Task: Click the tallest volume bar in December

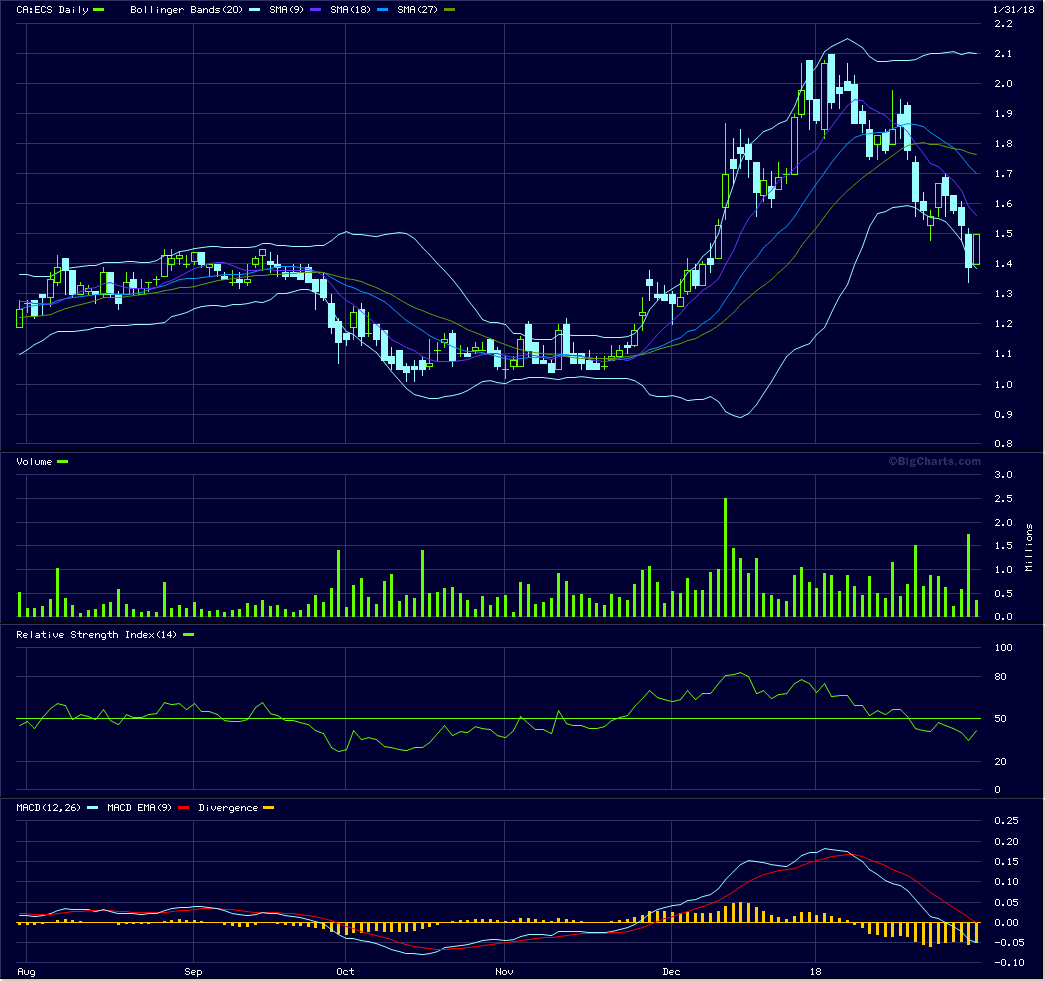Action: click(x=725, y=557)
